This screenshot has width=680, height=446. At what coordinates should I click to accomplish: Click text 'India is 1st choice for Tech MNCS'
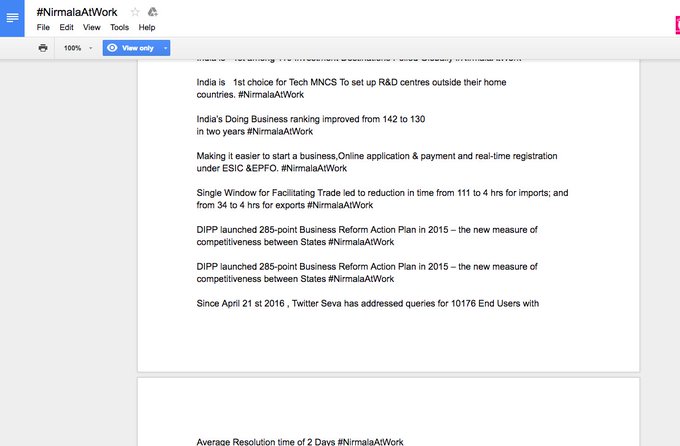267,82
